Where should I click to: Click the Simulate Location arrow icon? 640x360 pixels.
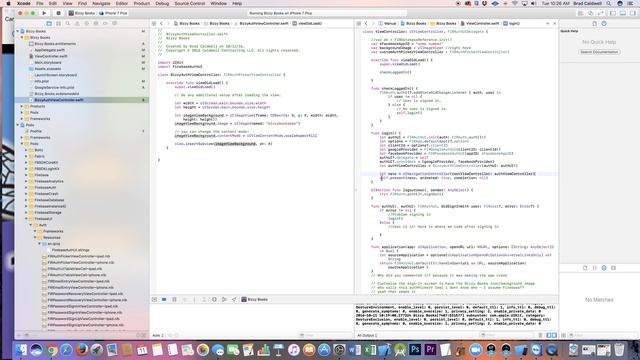(x=234, y=299)
